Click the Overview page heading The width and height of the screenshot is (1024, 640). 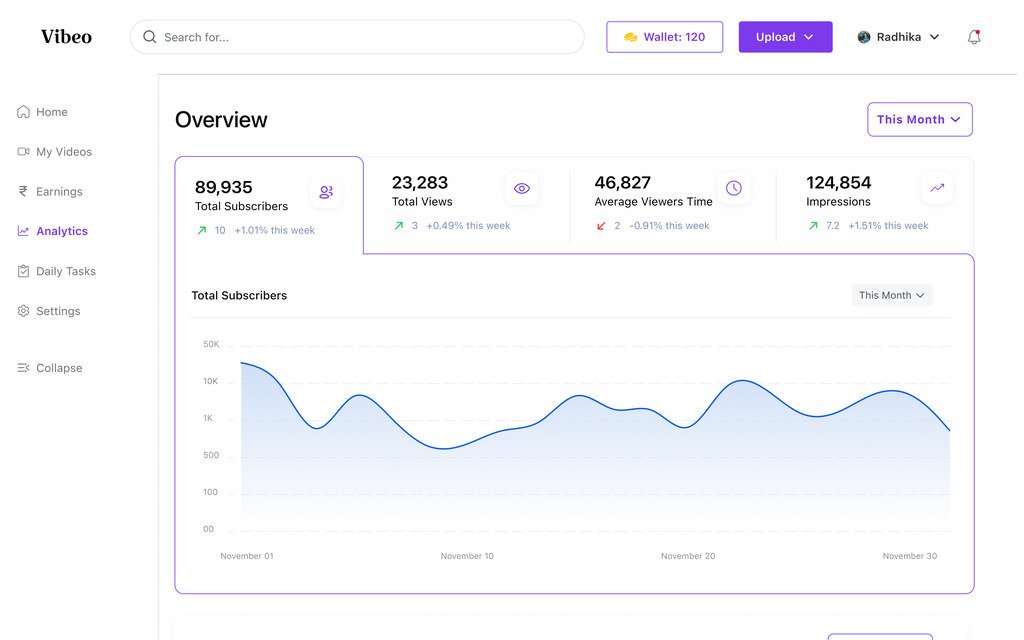221,120
